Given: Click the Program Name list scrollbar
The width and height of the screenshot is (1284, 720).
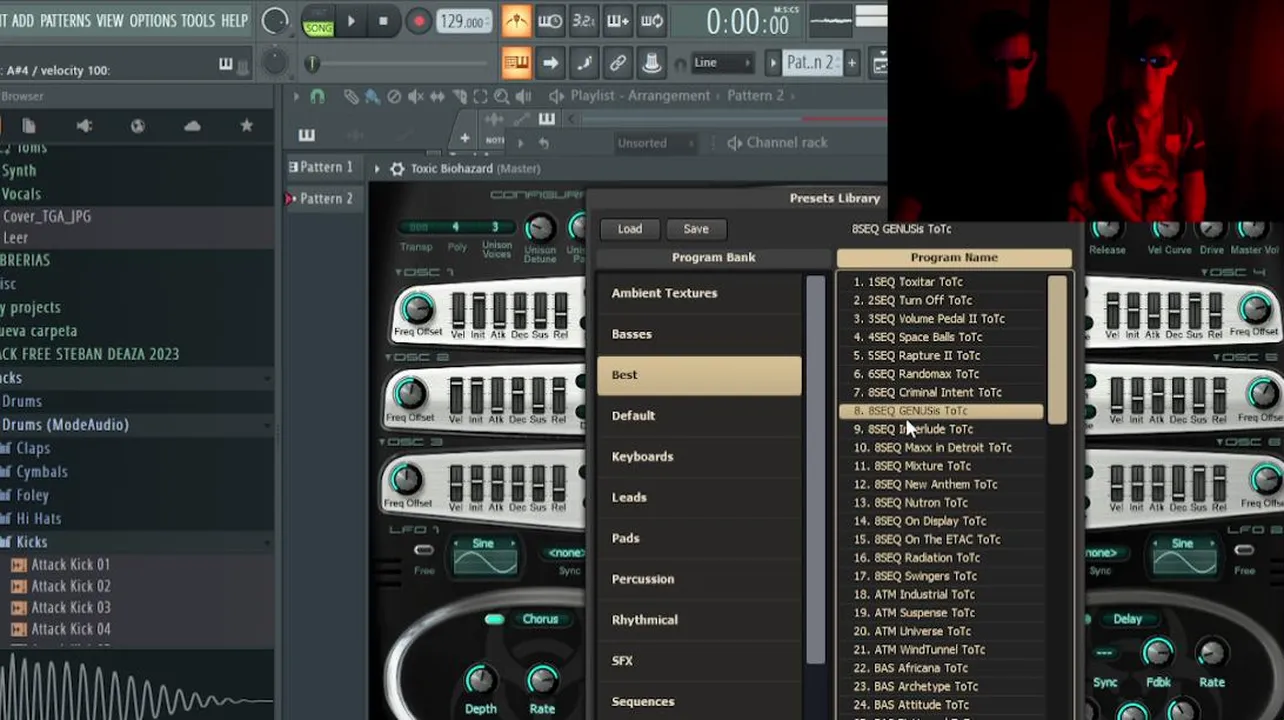Looking at the screenshot, I should pyautogui.click(x=1057, y=350).
